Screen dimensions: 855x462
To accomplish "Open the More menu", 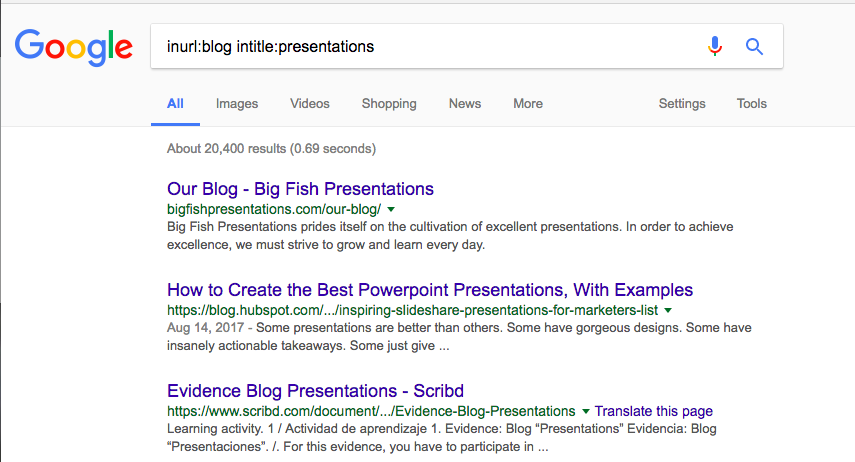I will (528, 104).
